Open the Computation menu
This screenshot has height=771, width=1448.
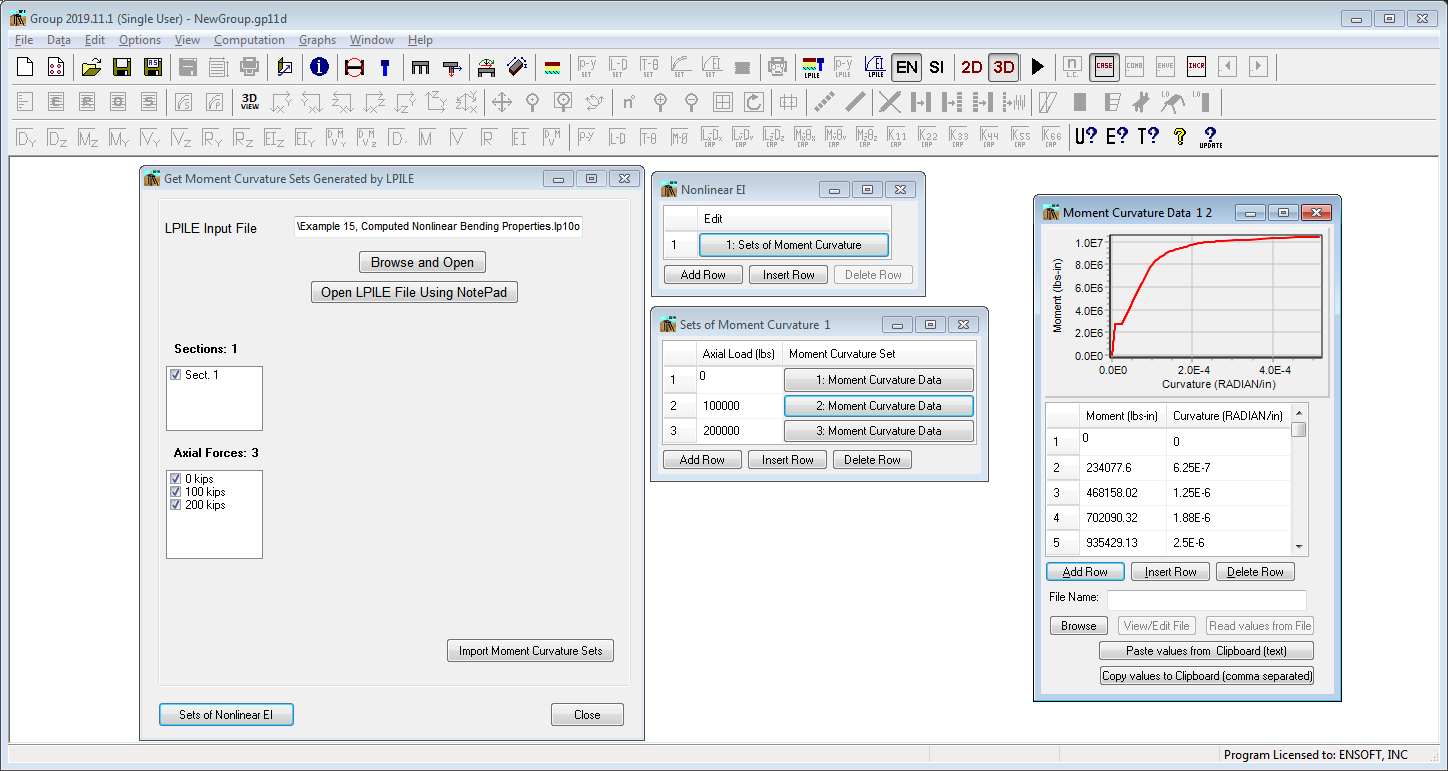pyautogui.click(x=249, y=40)
